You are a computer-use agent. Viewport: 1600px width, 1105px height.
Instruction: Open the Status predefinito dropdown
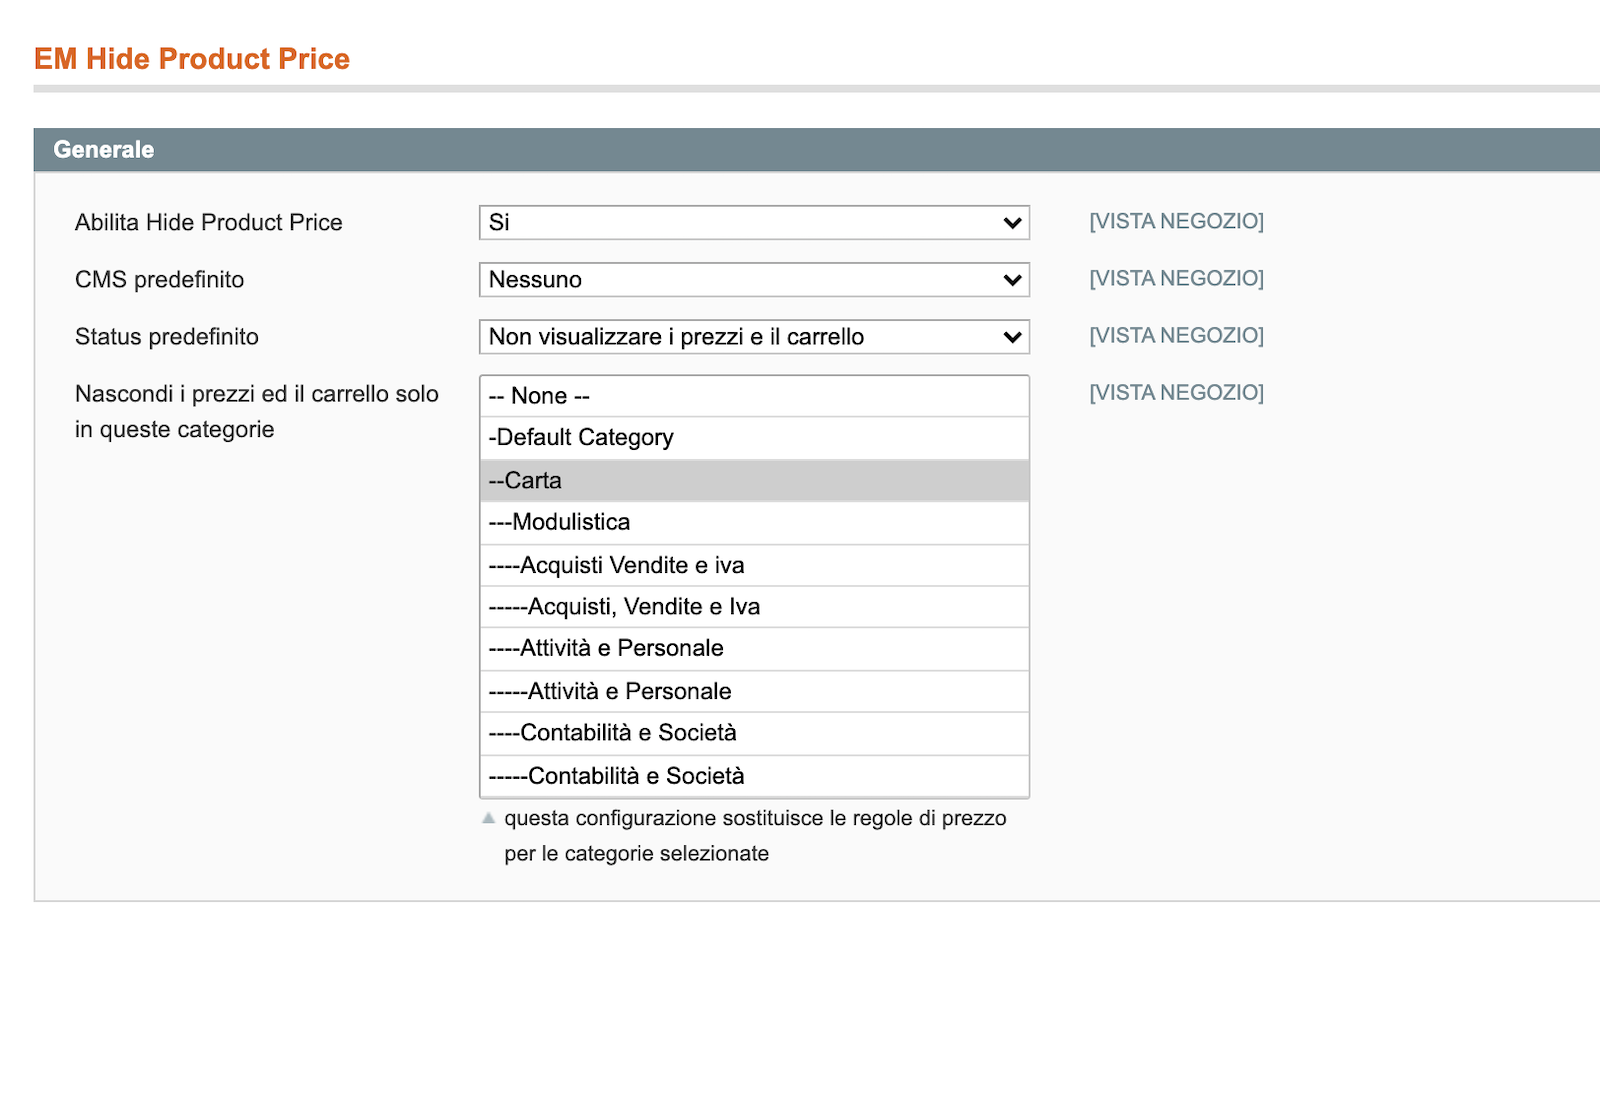(754, 336)
